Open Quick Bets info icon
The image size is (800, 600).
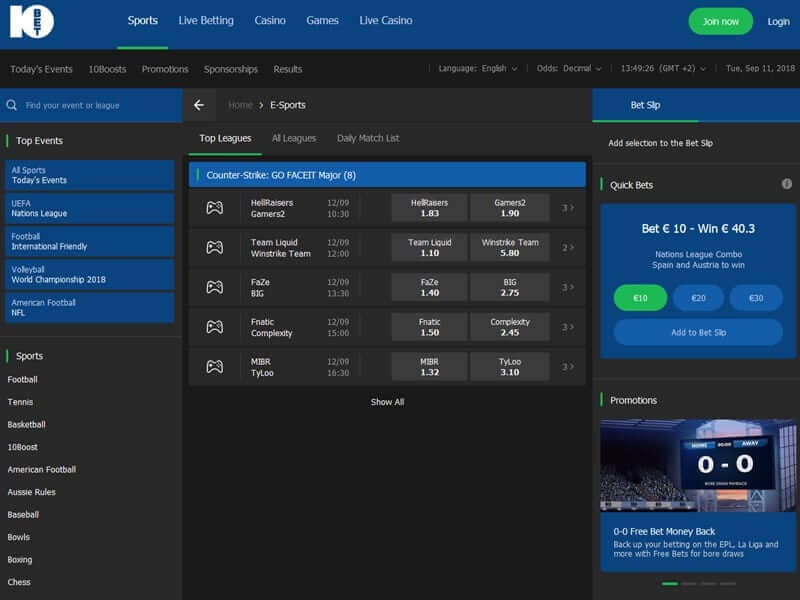point(787,184)
